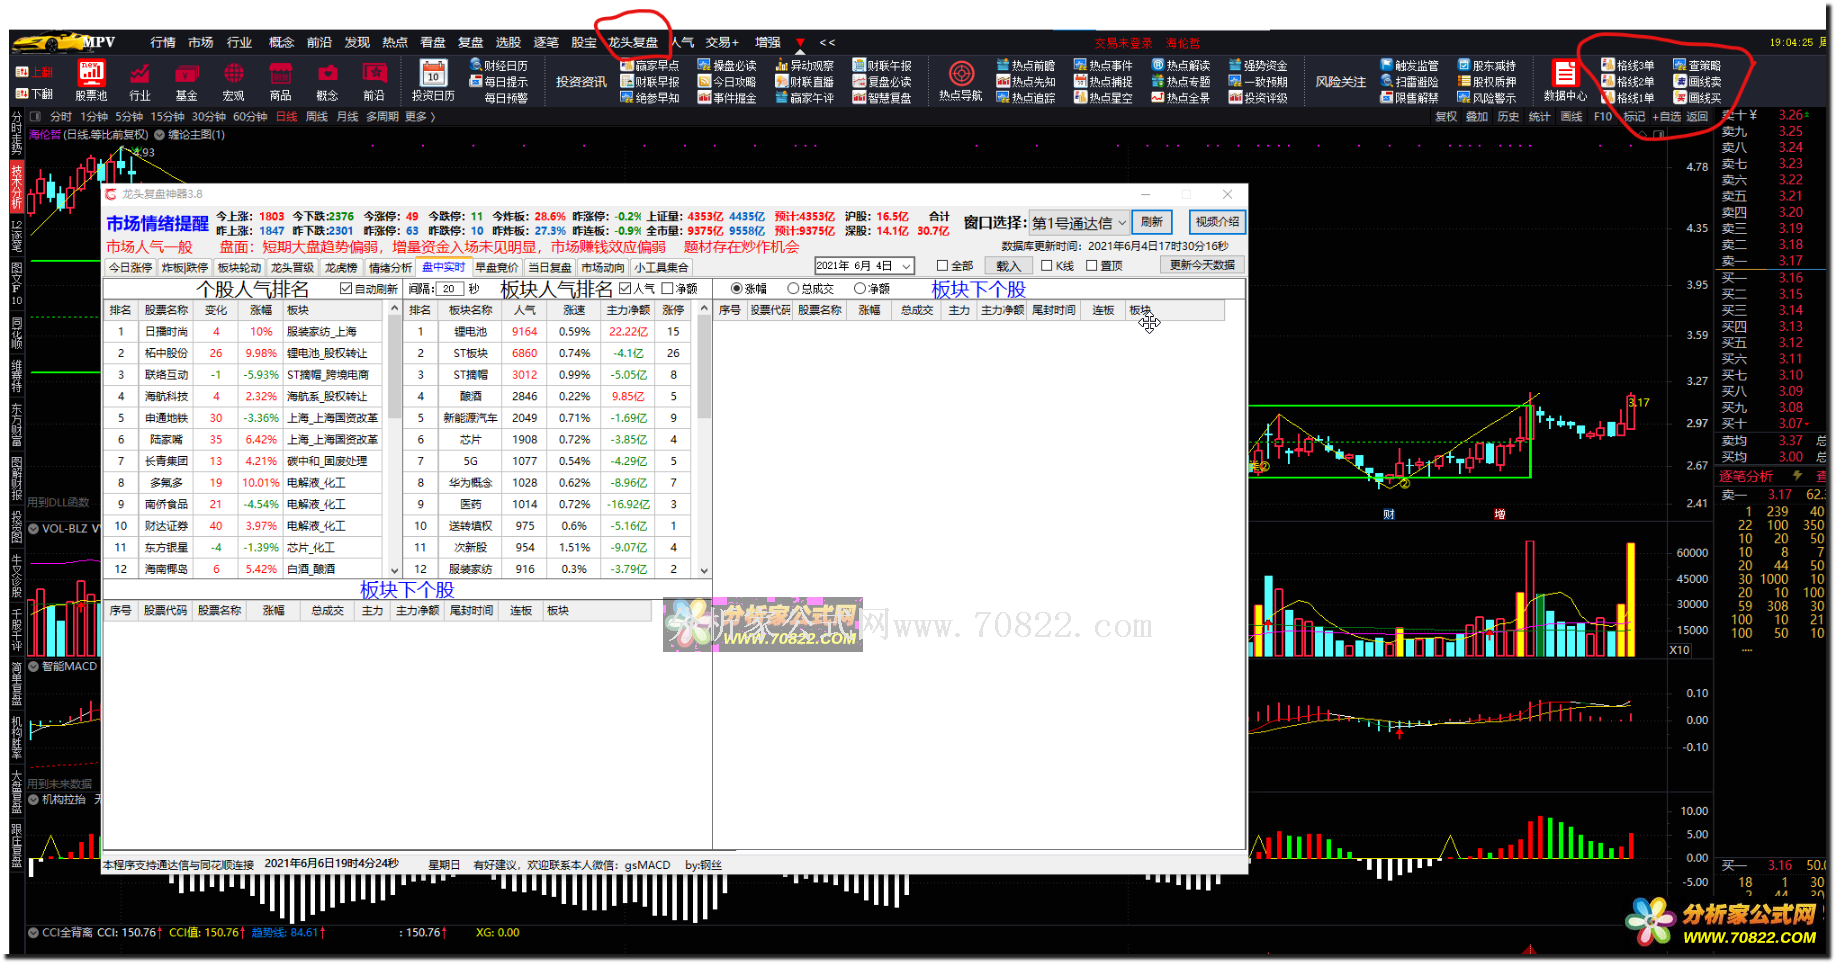
Task: Click the 更新今天数据 button
Action: [x=1202, y=265]
